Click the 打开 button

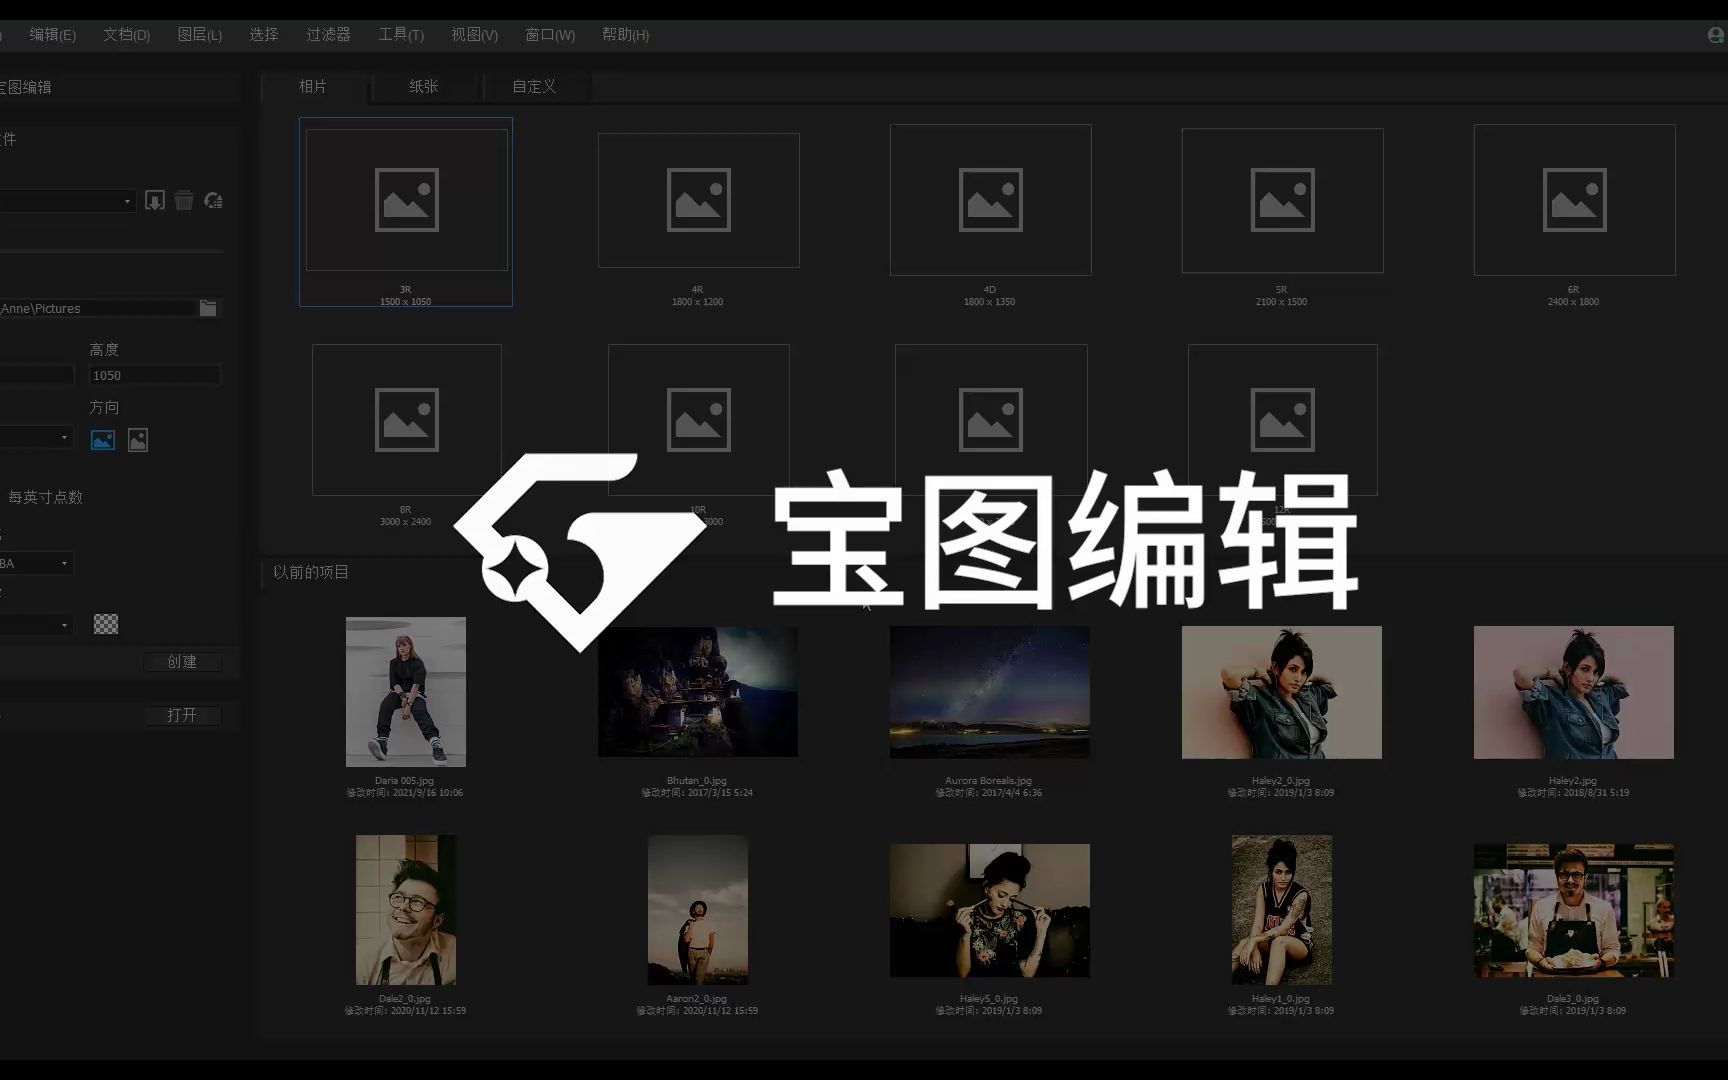pyautogui.click(x=182, y=715)
